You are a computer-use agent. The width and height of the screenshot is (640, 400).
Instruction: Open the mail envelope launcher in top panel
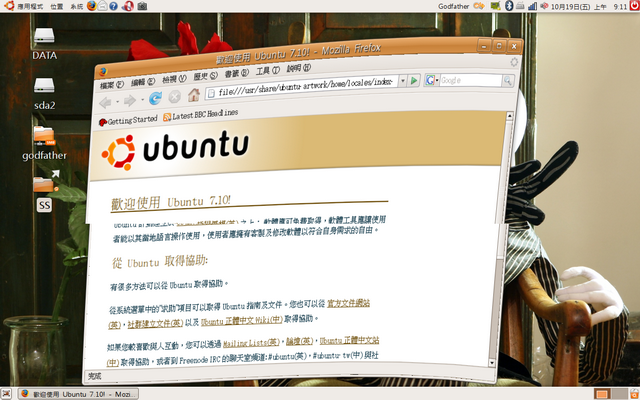pyautogui.click(x=102, y=6)
